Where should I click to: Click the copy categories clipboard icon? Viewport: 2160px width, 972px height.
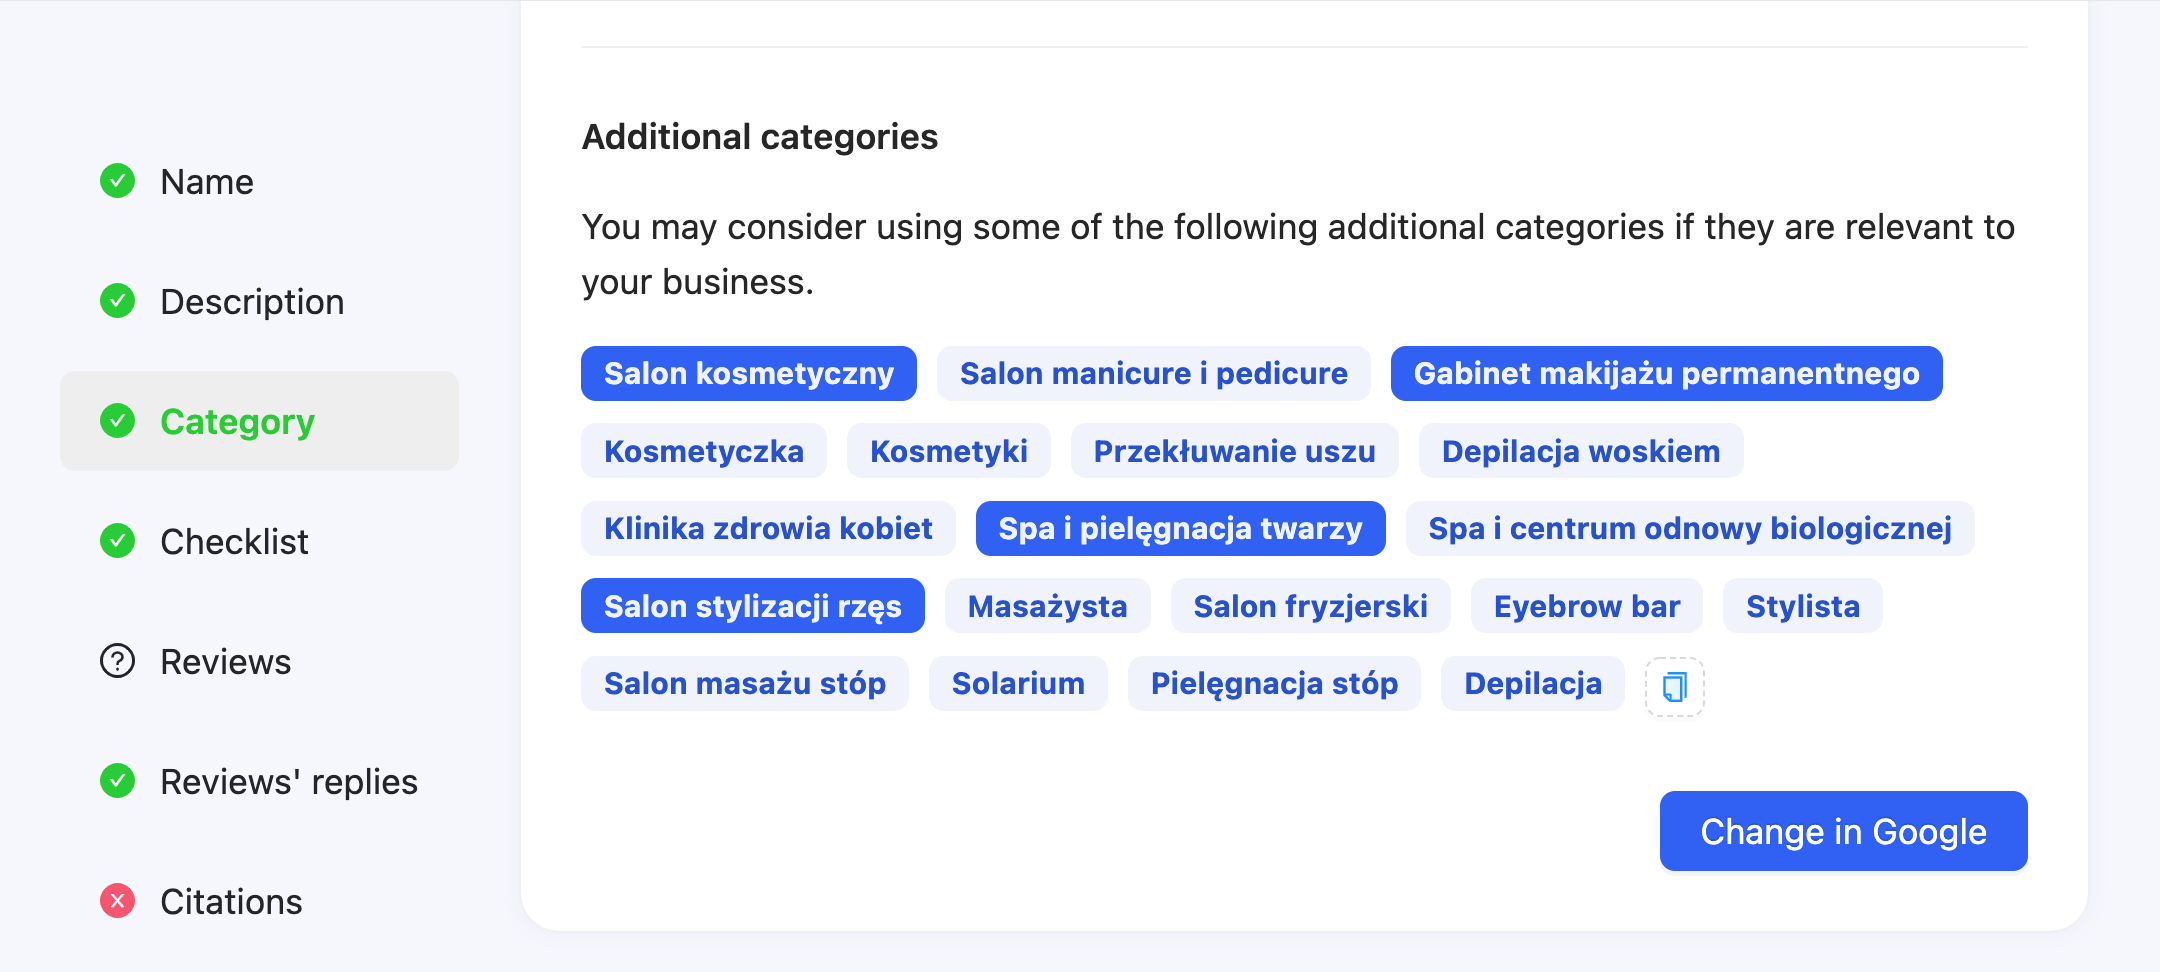(x=1675, y=687)
